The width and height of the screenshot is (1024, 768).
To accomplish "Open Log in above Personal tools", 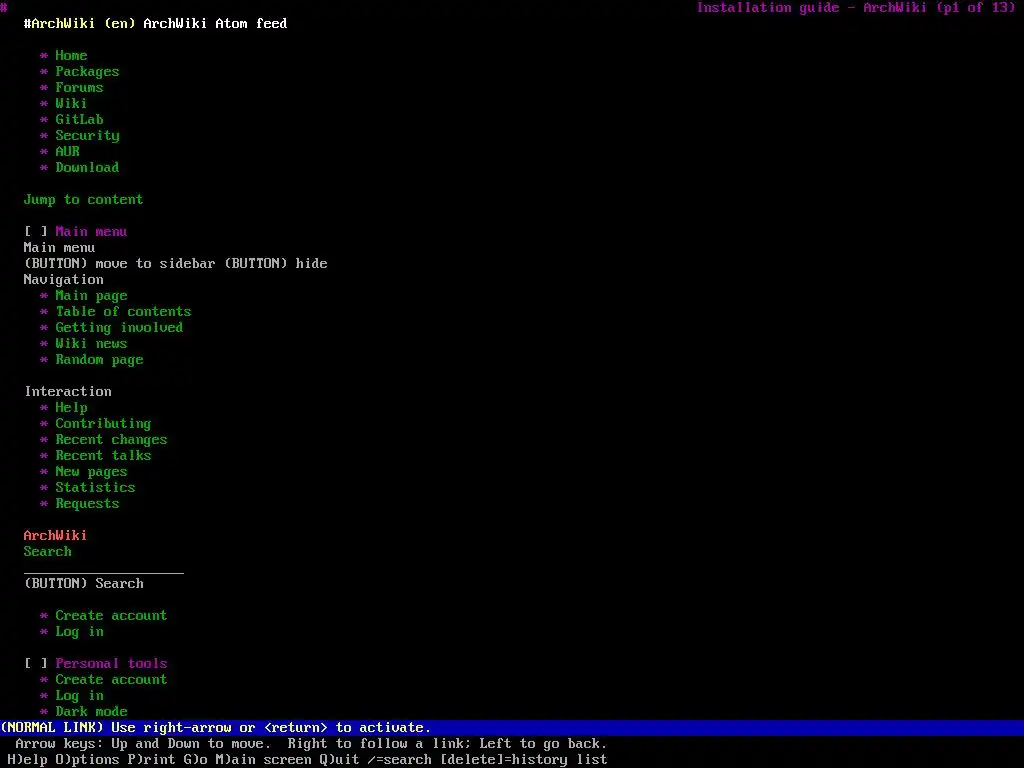I will click(80, 632).
